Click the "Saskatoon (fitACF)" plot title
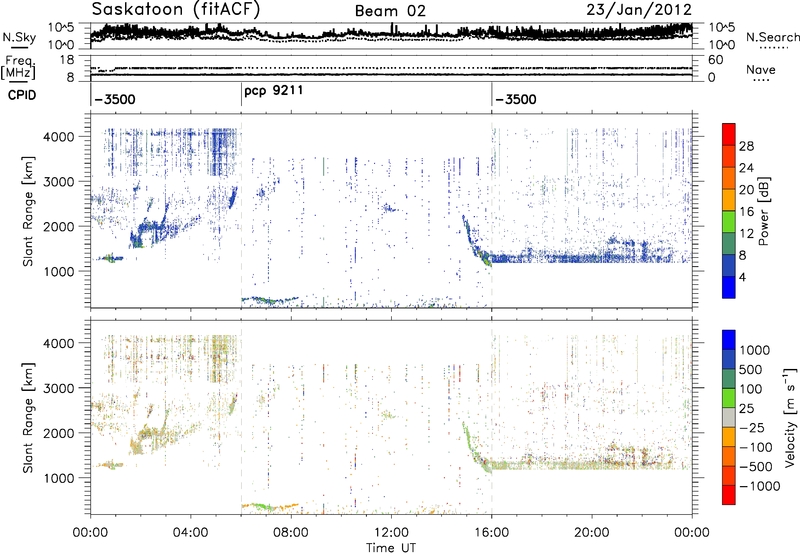This screenshot has width=800, height=554. (176, 9)
